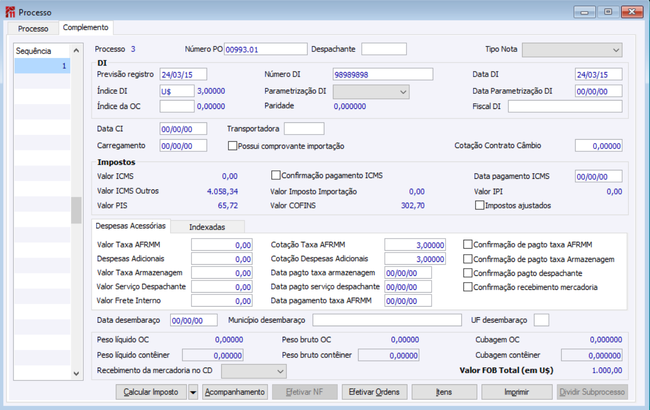This screenshot has width=650, height=410.
Task: Click the Calcular Imposto button
Action: coord(151,392)
